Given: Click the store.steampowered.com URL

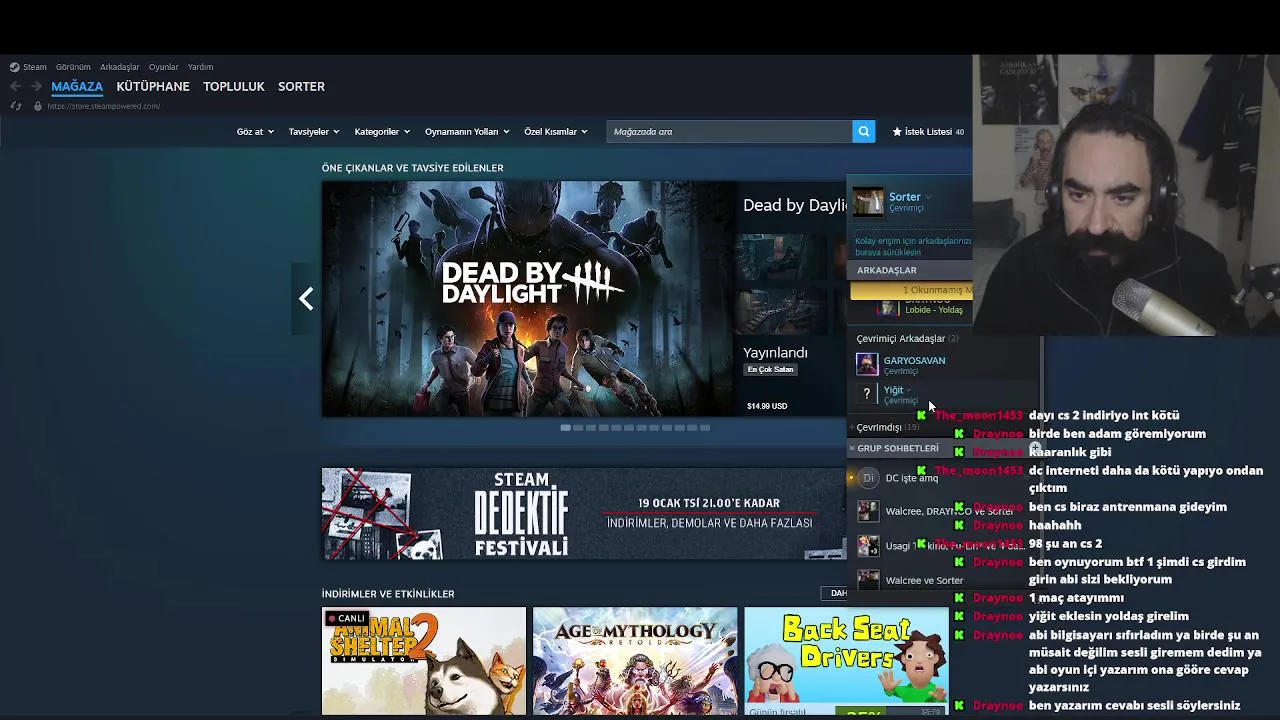Looking at the screenshot, I should 103,106.
